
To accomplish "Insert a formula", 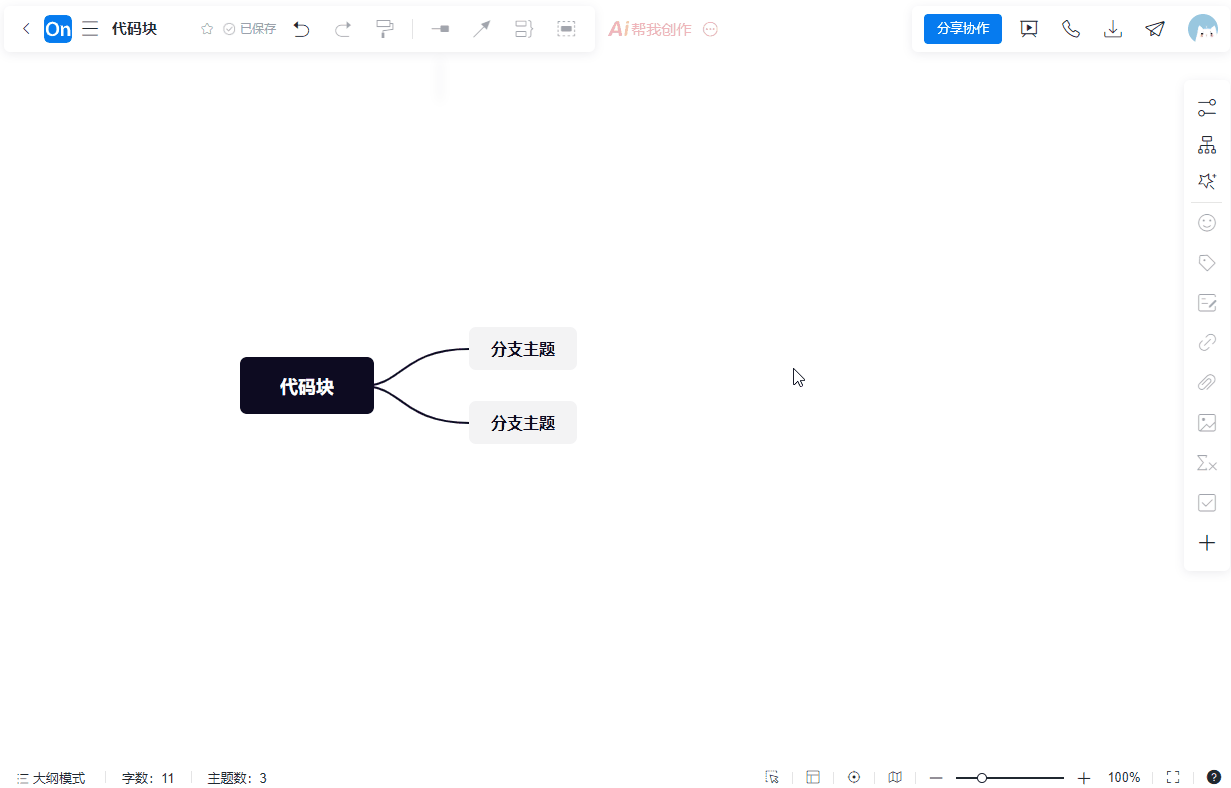I will pyautogui.click(x=1207, y=463).
